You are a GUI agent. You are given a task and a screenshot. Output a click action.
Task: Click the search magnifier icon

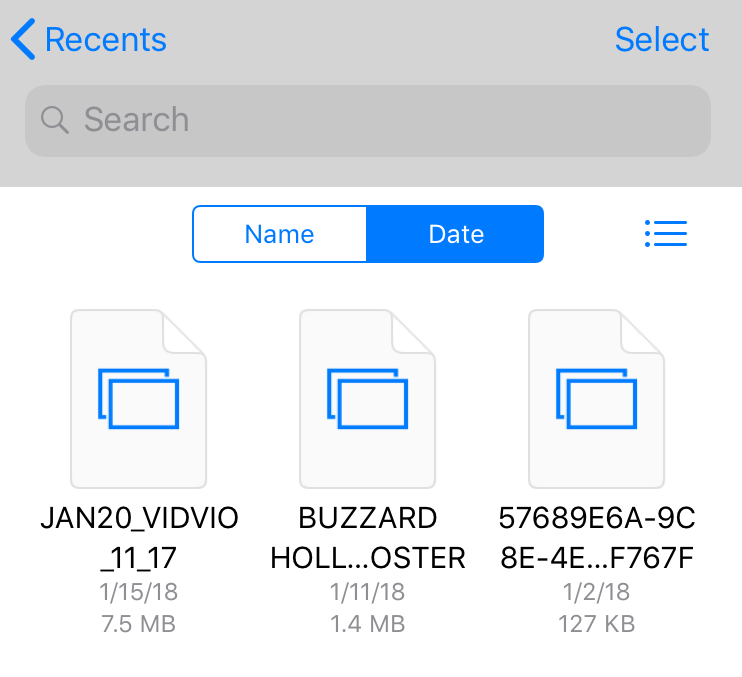(54, 120)
